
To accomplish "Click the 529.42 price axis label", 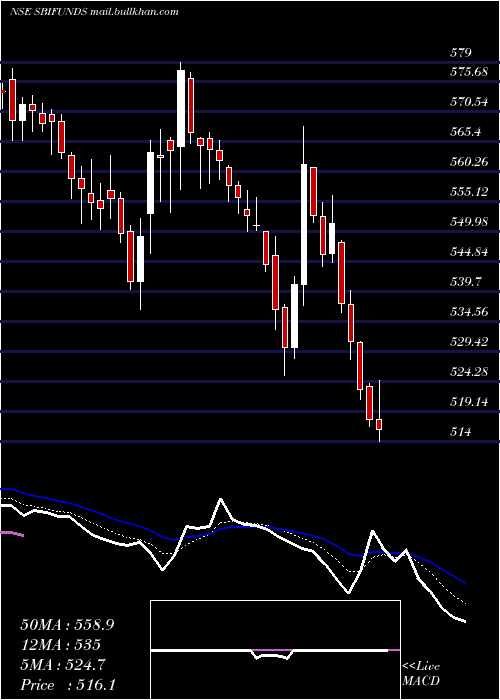I will (469, 342).
